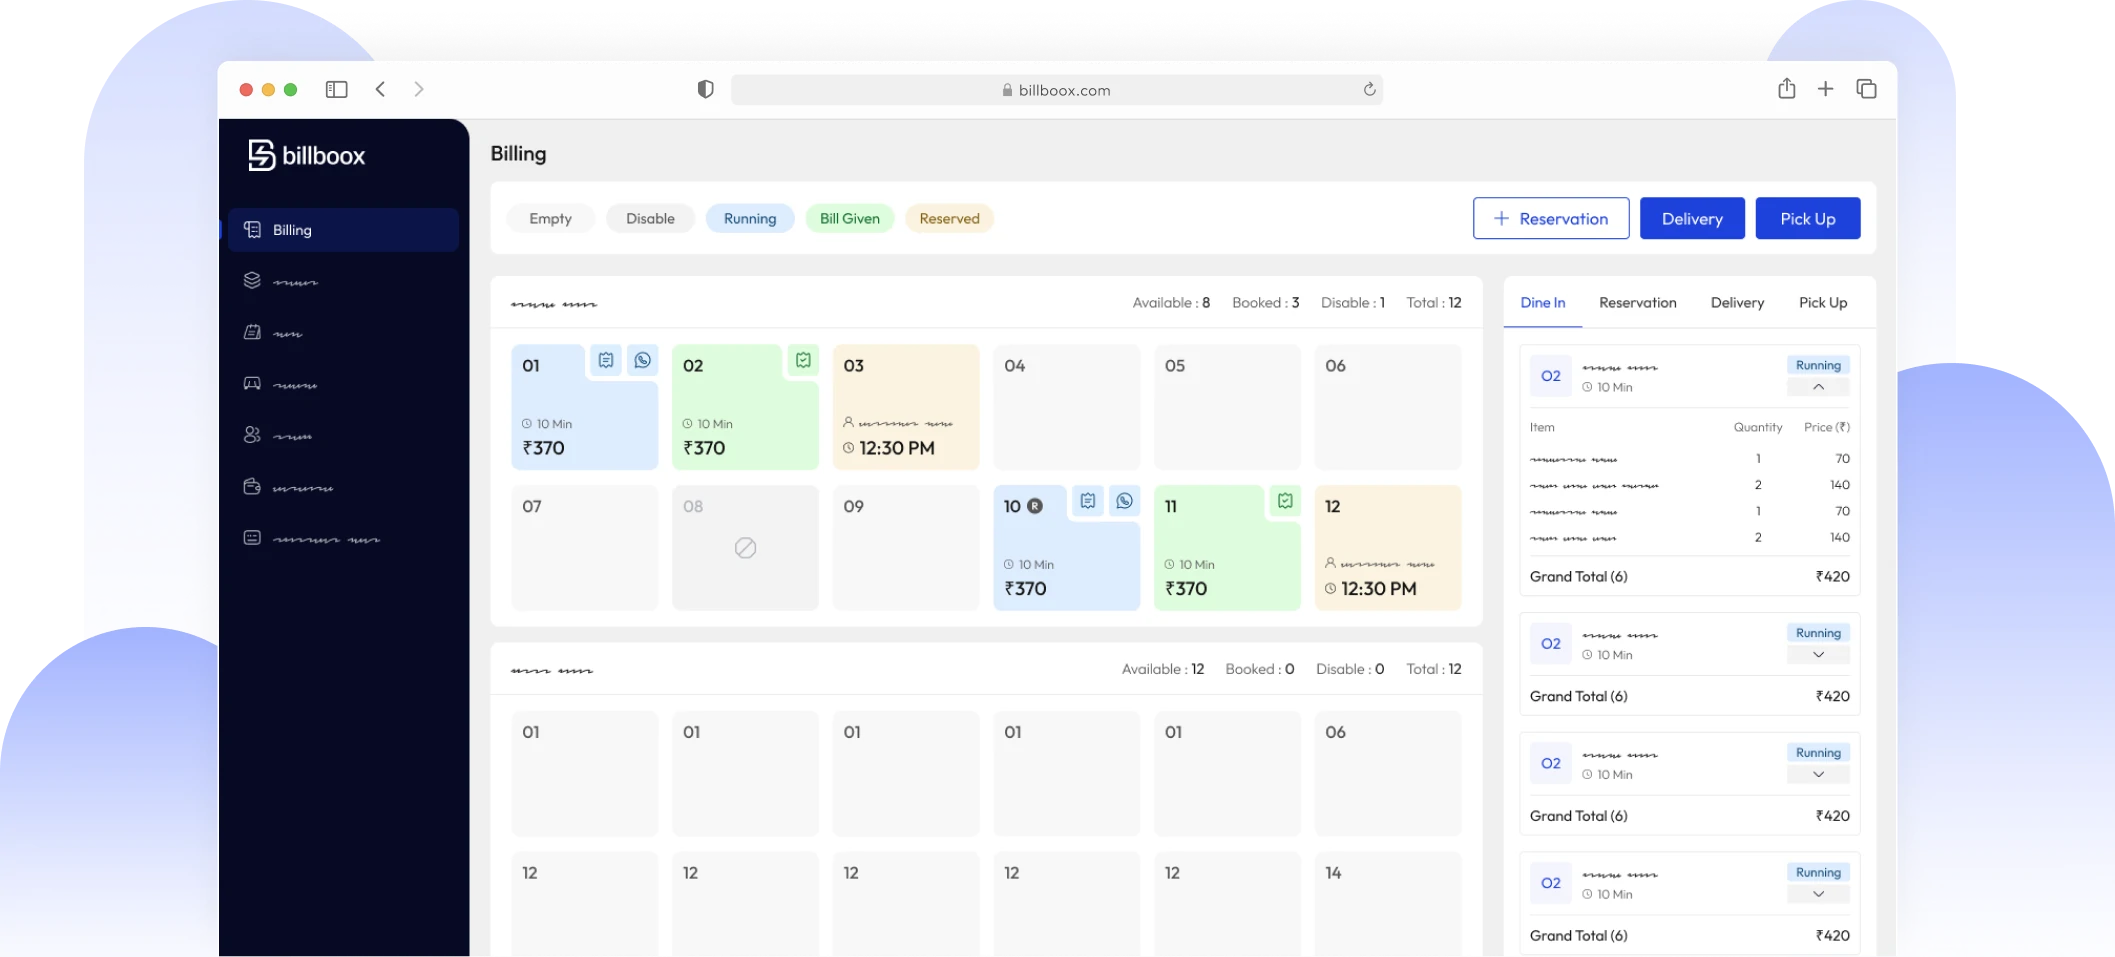
Task: Toggle the Reserved status filter
Action: click(x=949, y=219)
